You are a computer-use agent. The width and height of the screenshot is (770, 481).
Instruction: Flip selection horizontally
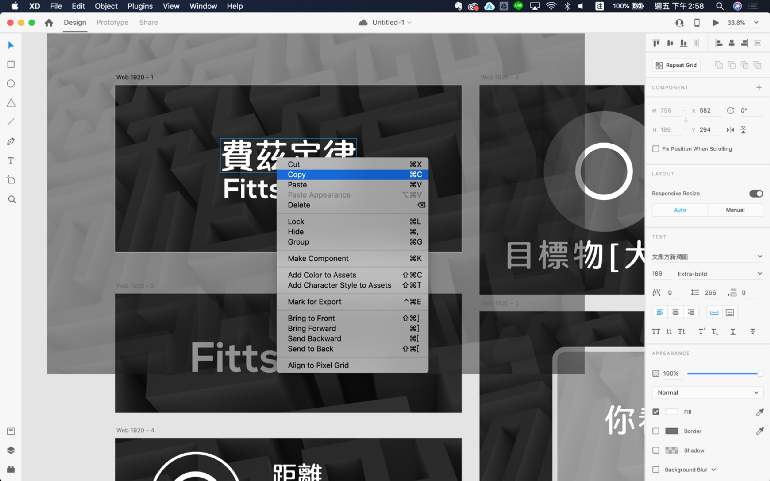(730, 130)
